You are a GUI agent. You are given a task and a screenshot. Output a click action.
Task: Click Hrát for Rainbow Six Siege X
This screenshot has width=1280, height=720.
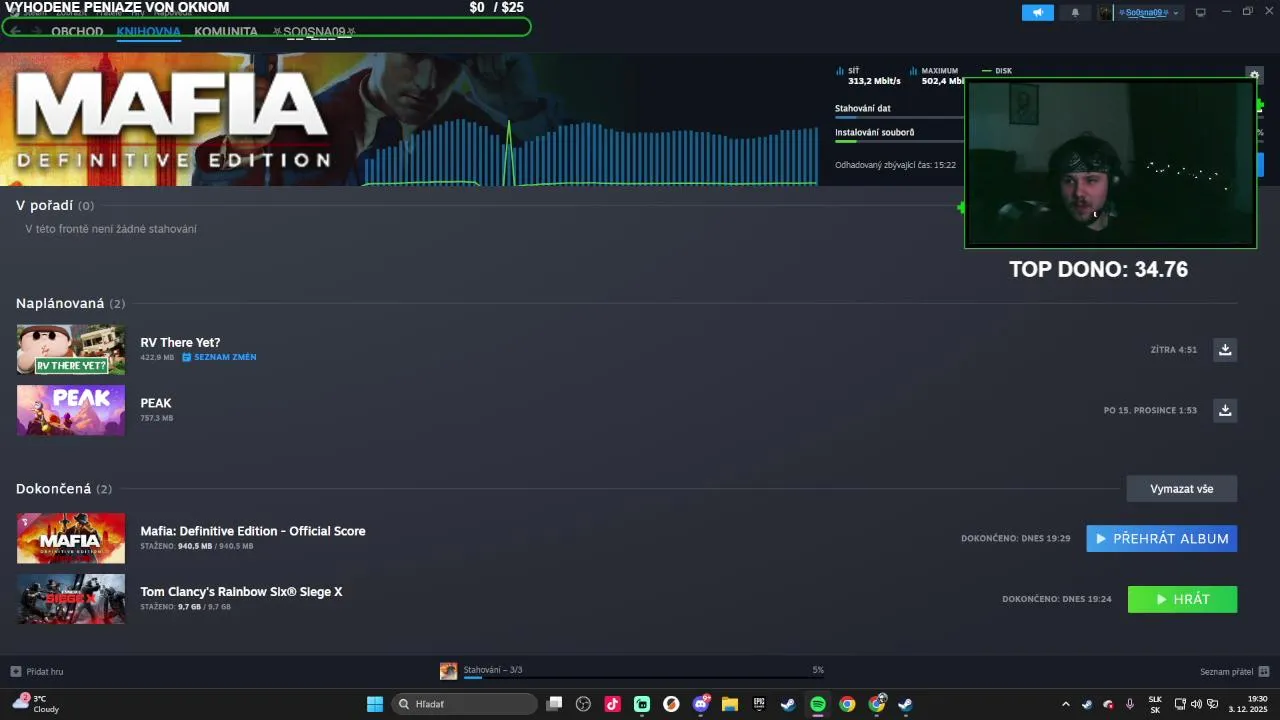coord(1183,599)
